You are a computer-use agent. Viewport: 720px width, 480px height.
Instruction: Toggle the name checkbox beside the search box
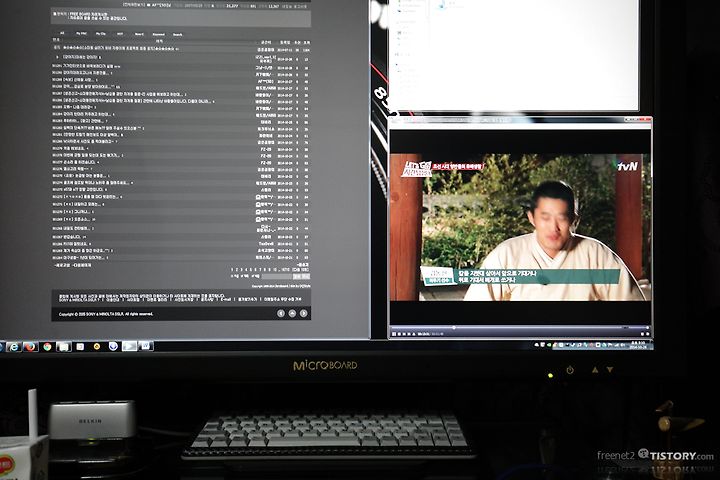(x=232, y=276)
